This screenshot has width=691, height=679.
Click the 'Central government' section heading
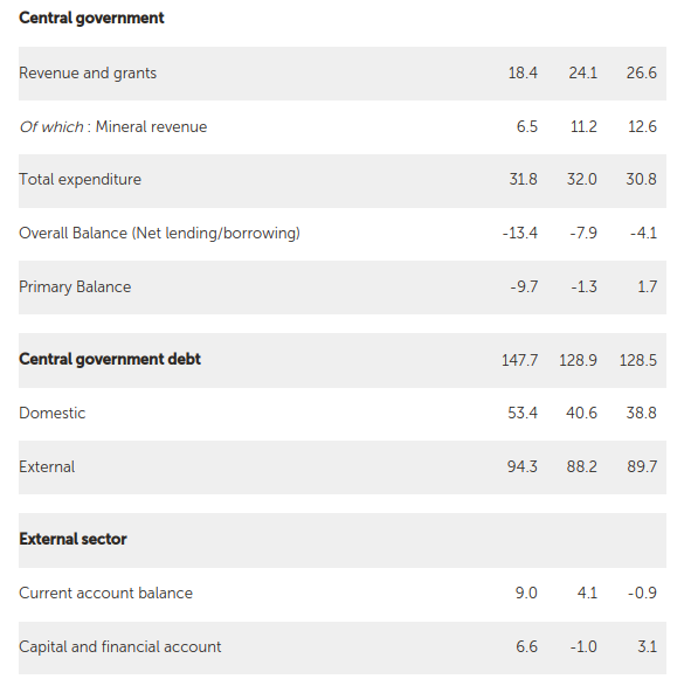click(91, 18)
